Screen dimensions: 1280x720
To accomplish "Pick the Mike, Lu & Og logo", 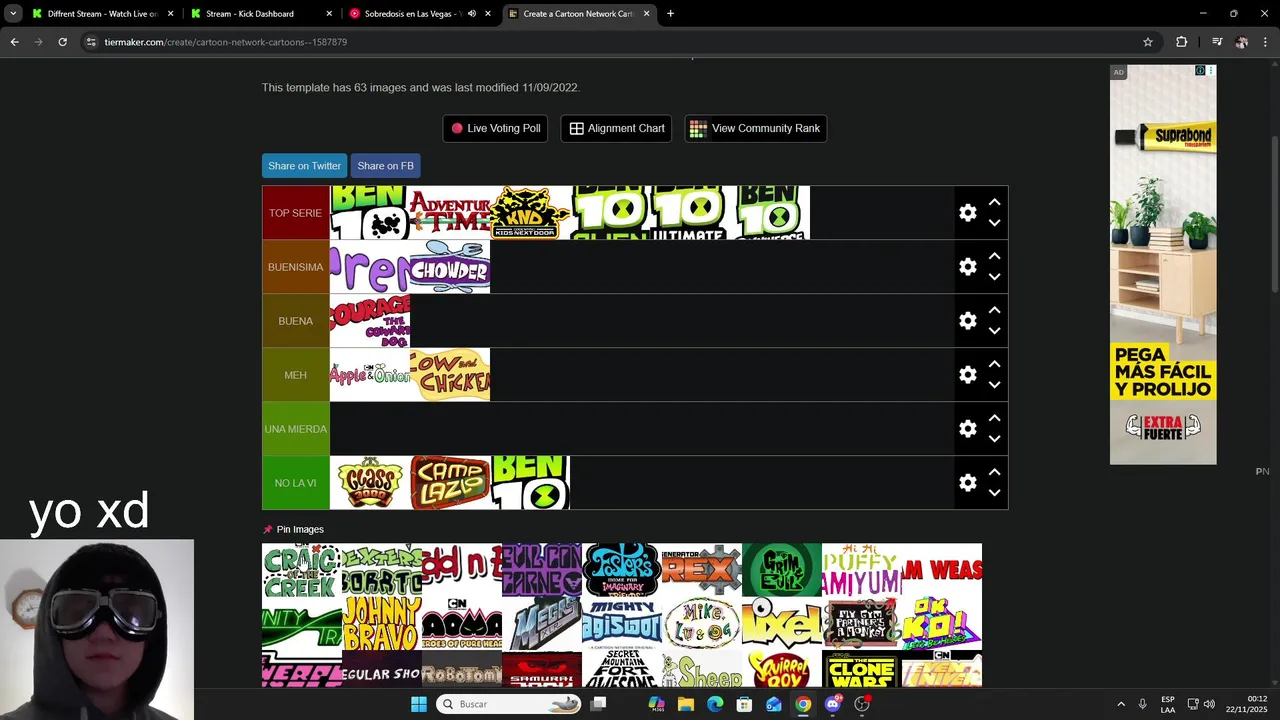I will pos(702,624).
